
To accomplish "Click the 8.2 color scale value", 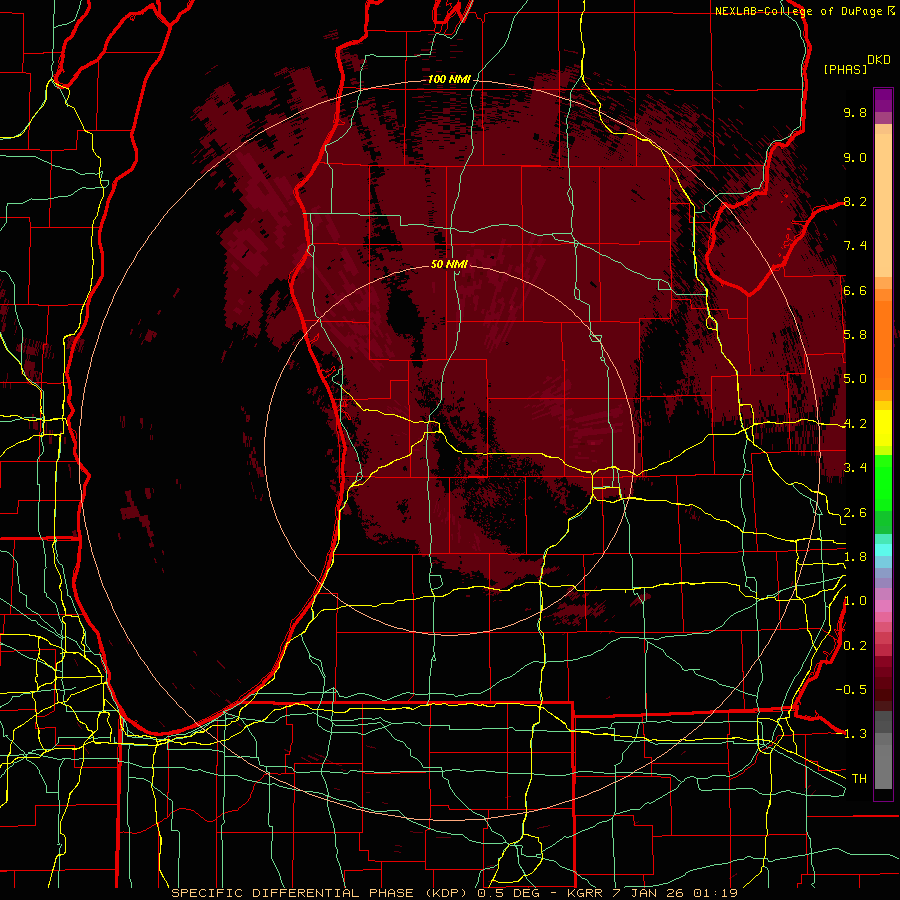I will click(855, 201).
